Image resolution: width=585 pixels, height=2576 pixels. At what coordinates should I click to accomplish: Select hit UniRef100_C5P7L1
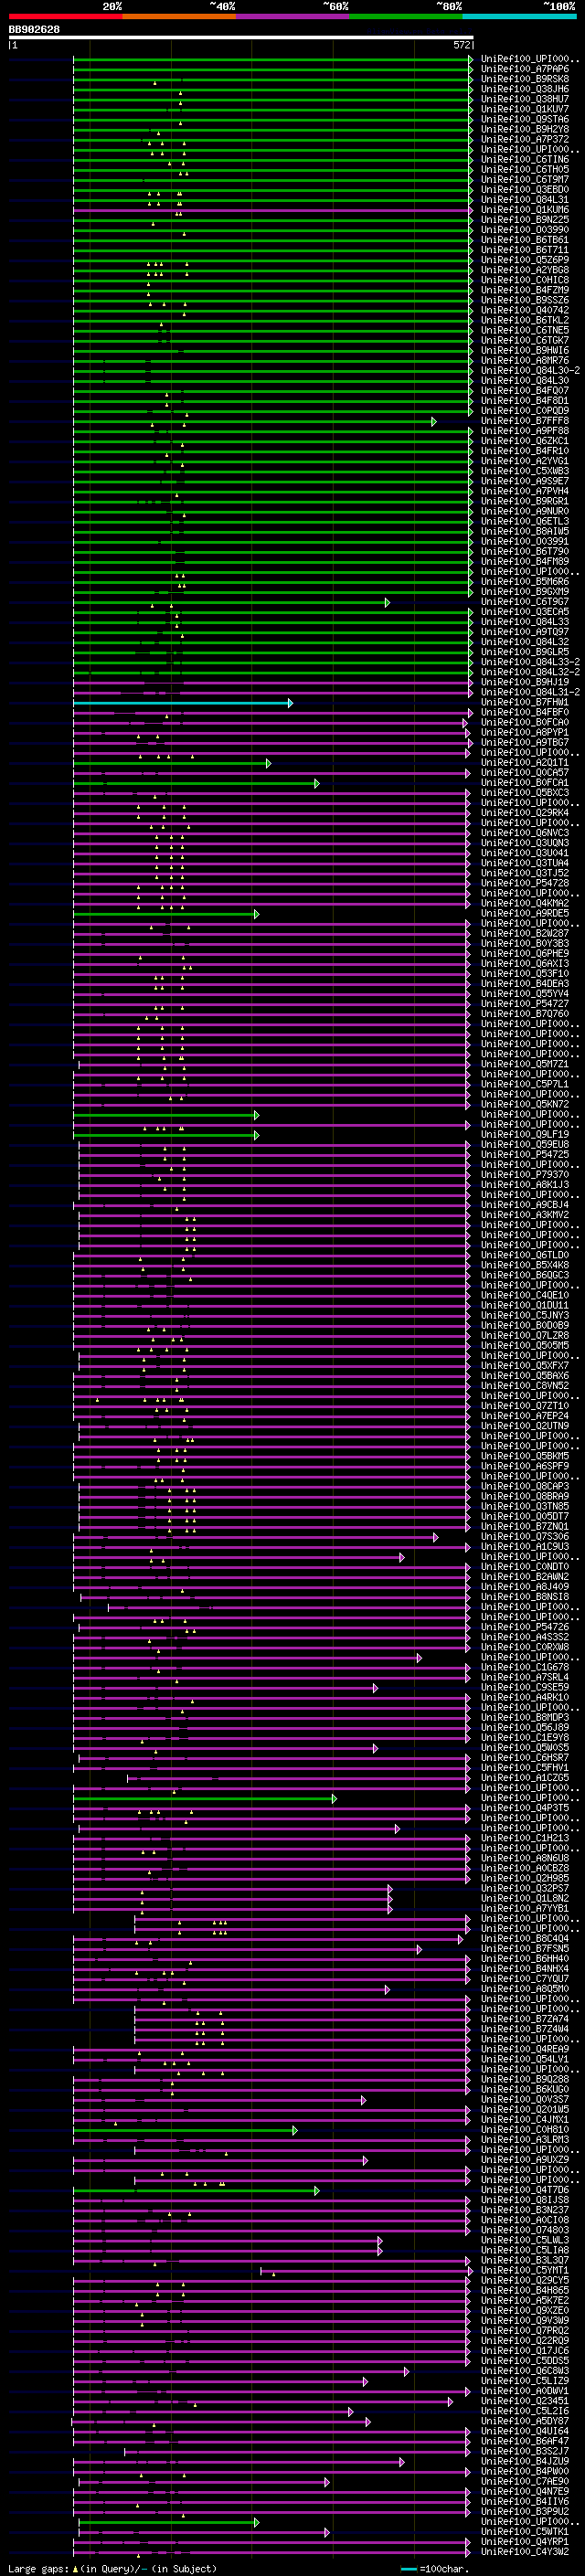(x=524, y=1084)
